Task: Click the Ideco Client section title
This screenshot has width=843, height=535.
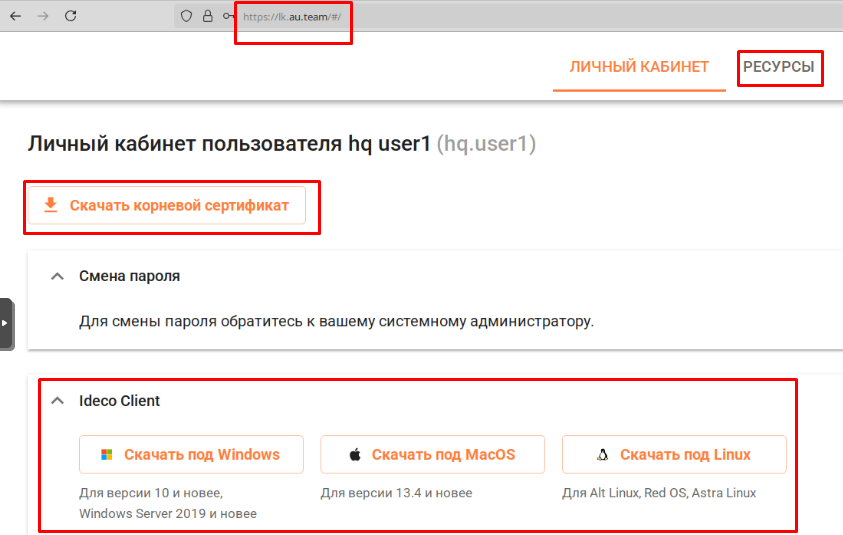Action: (119, 401)
